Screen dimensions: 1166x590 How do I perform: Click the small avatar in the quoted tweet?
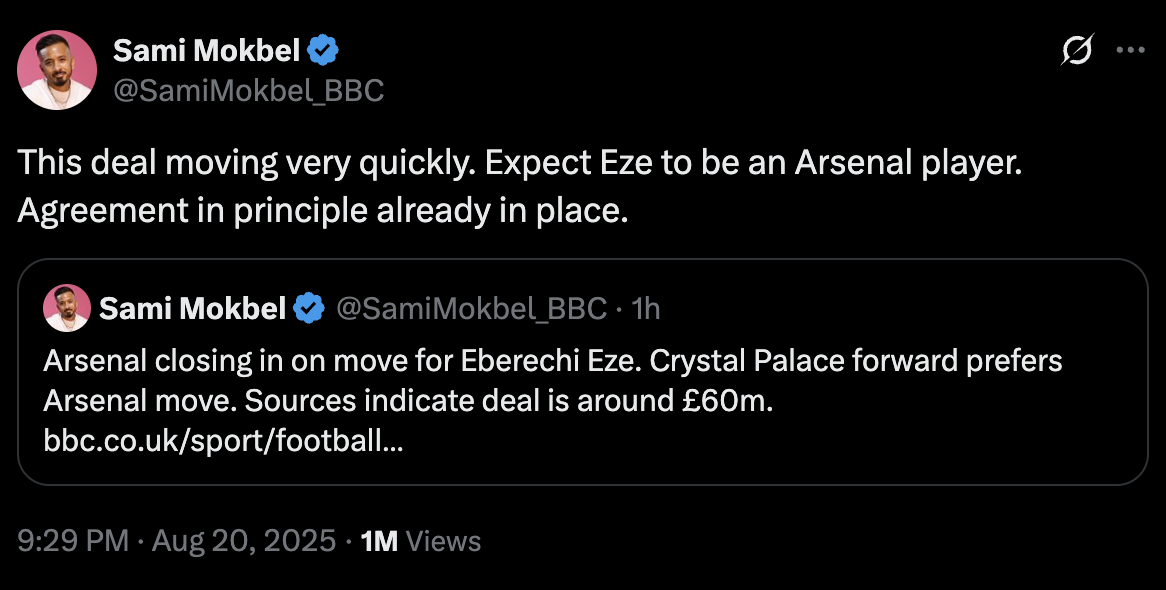(67, 308)
